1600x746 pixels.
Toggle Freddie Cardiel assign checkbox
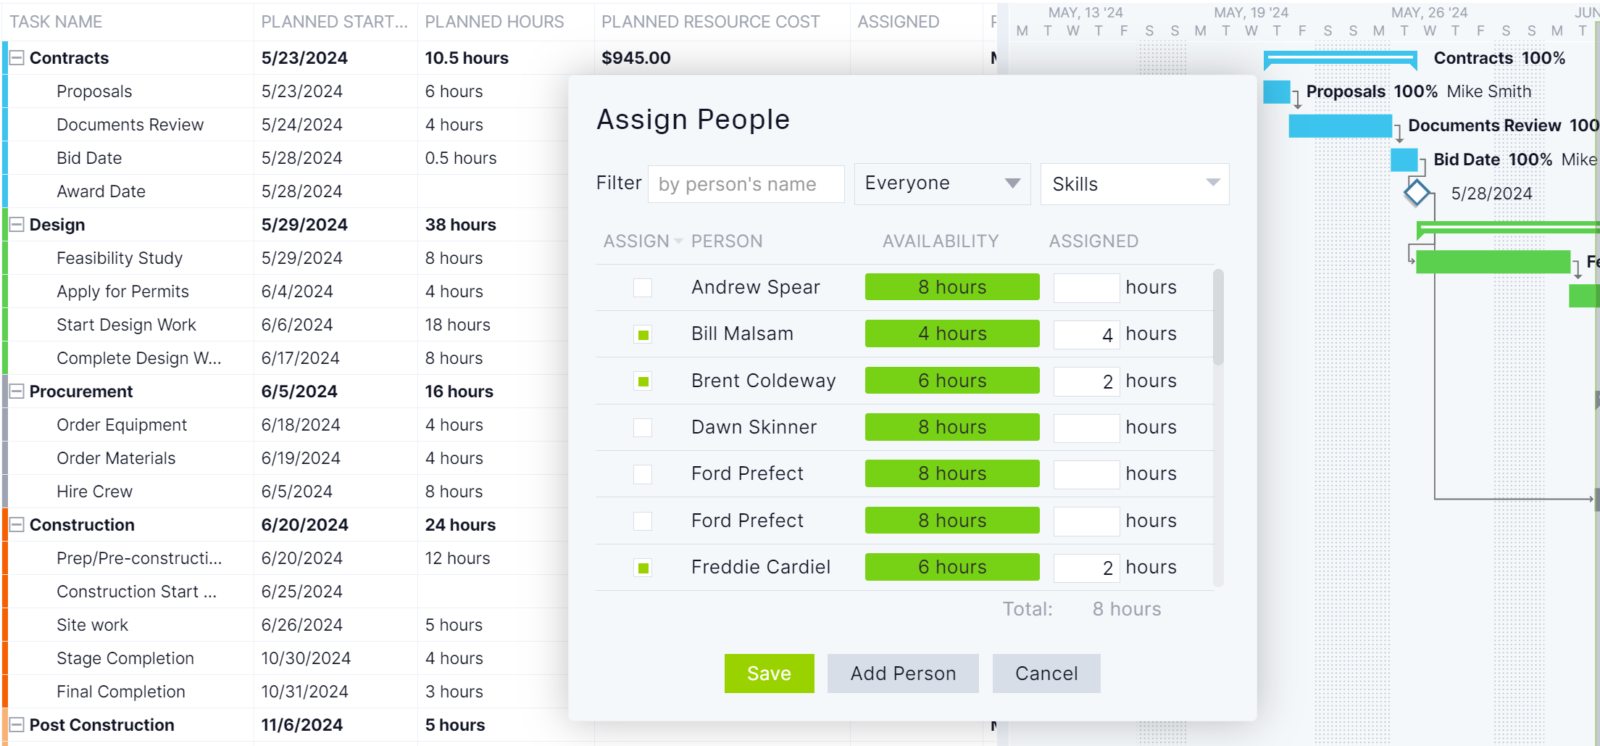click(x=643, y=568)
